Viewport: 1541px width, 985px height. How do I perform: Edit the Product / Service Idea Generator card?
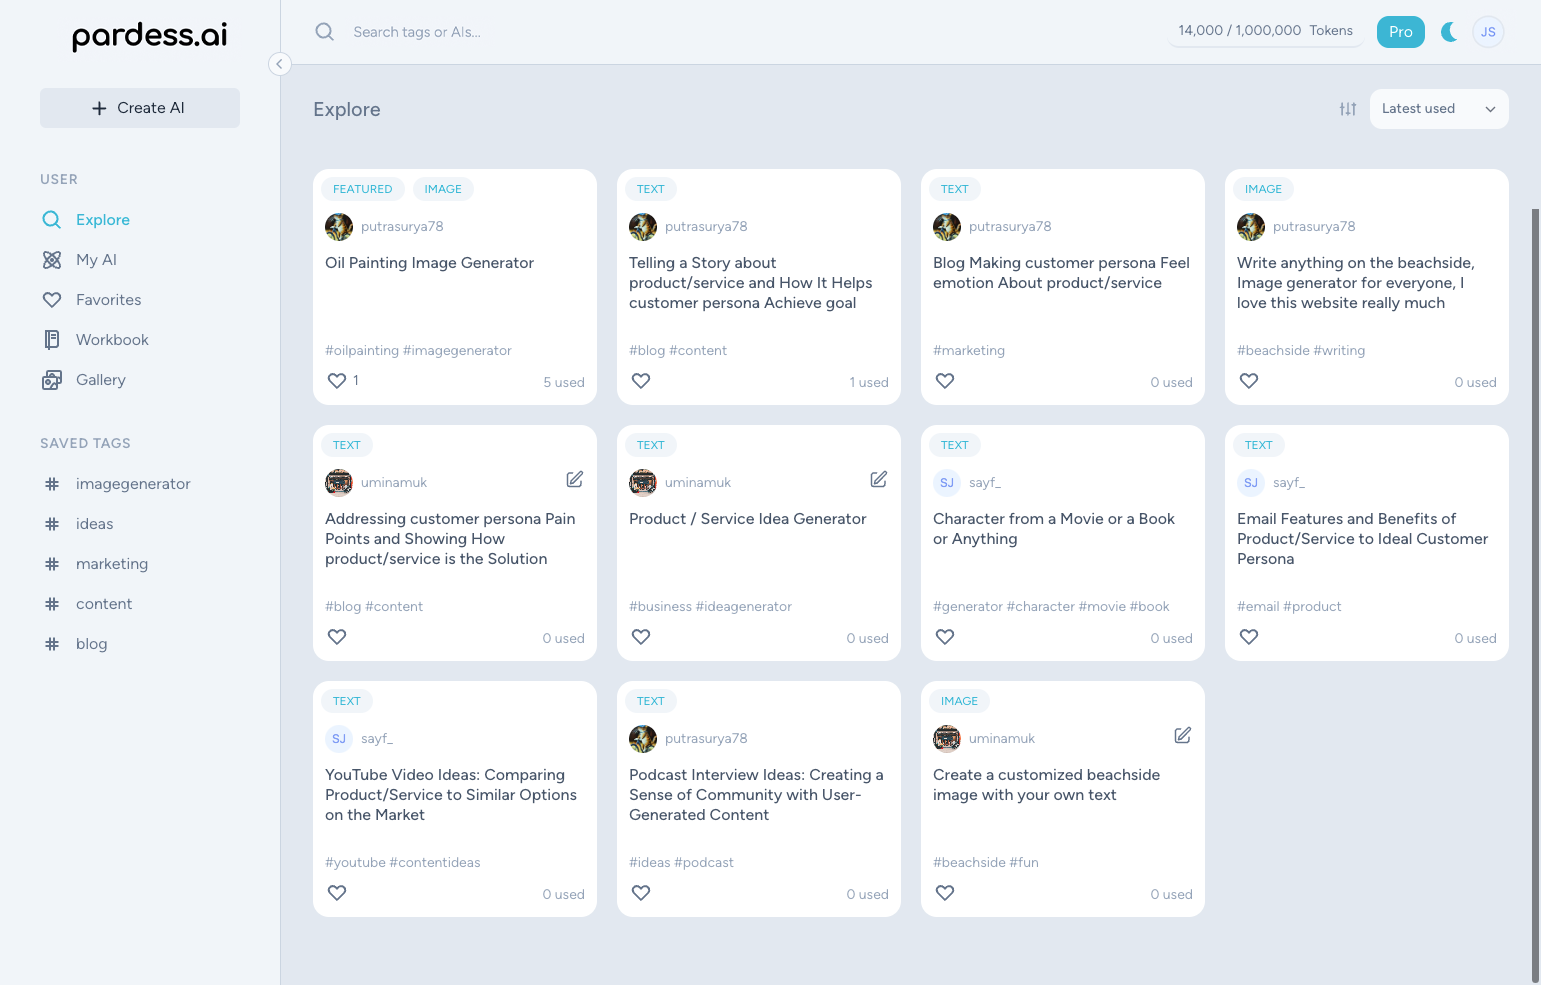tap(878, 480)
